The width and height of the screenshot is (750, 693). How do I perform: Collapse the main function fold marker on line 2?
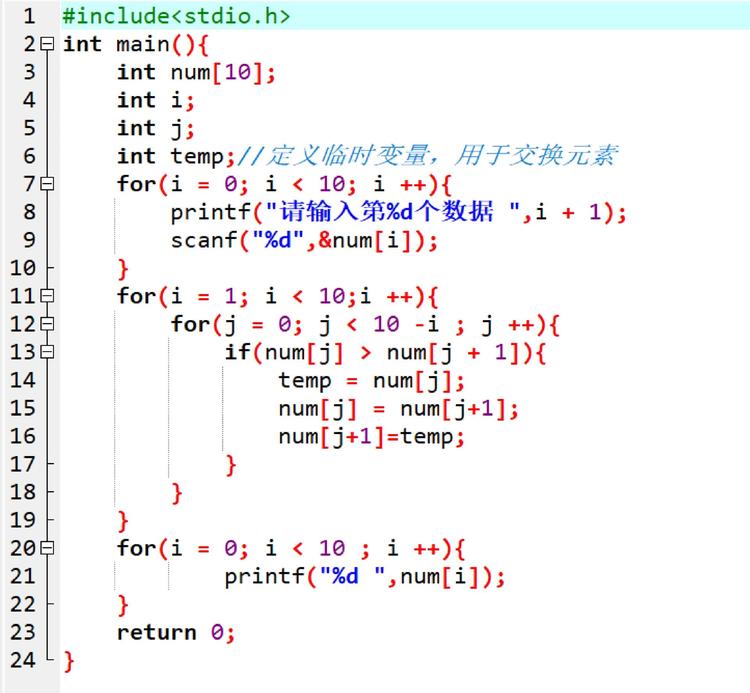(x=47, y=44)
